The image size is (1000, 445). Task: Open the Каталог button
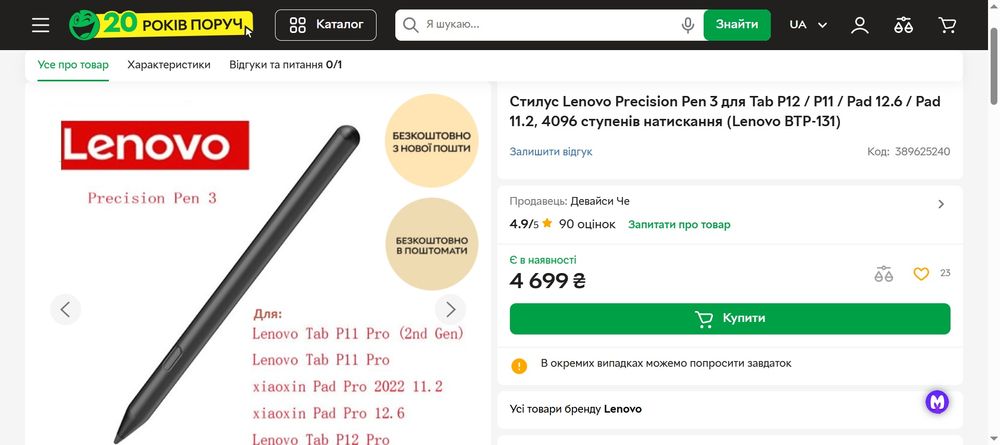coord(326,25)
